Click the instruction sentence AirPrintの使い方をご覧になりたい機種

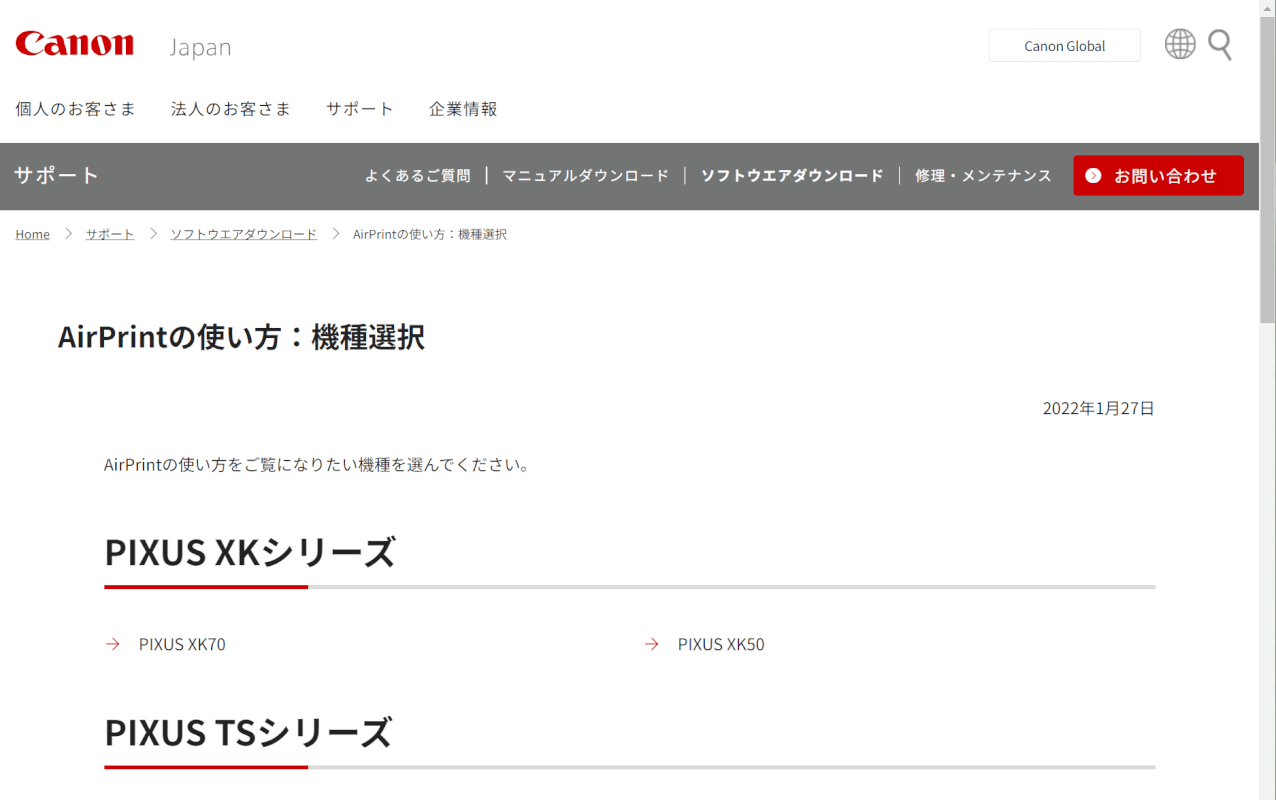click(x=317, y=465)
